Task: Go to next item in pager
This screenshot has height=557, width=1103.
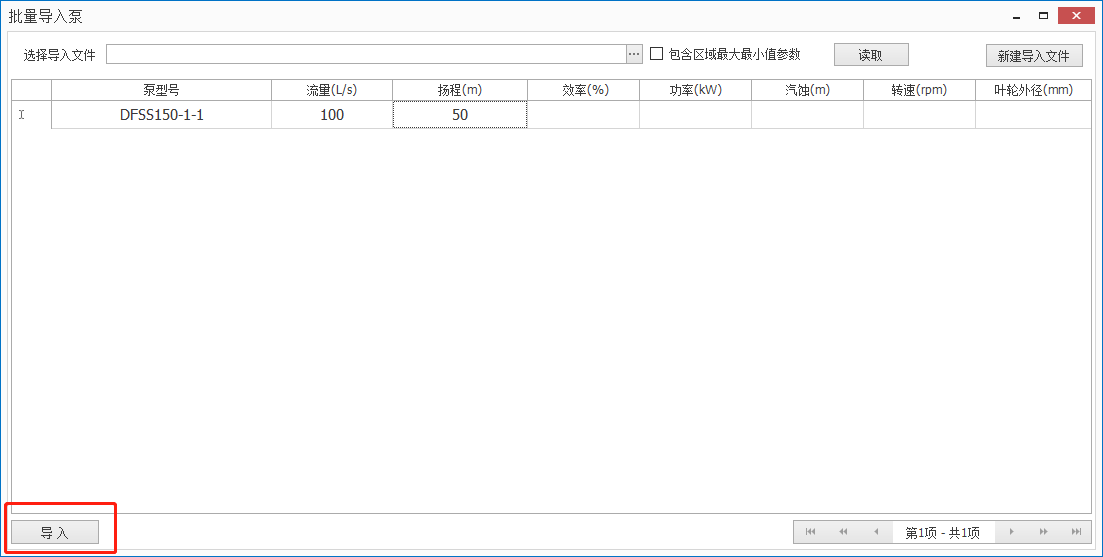Action: click(x=1012, y=532)
